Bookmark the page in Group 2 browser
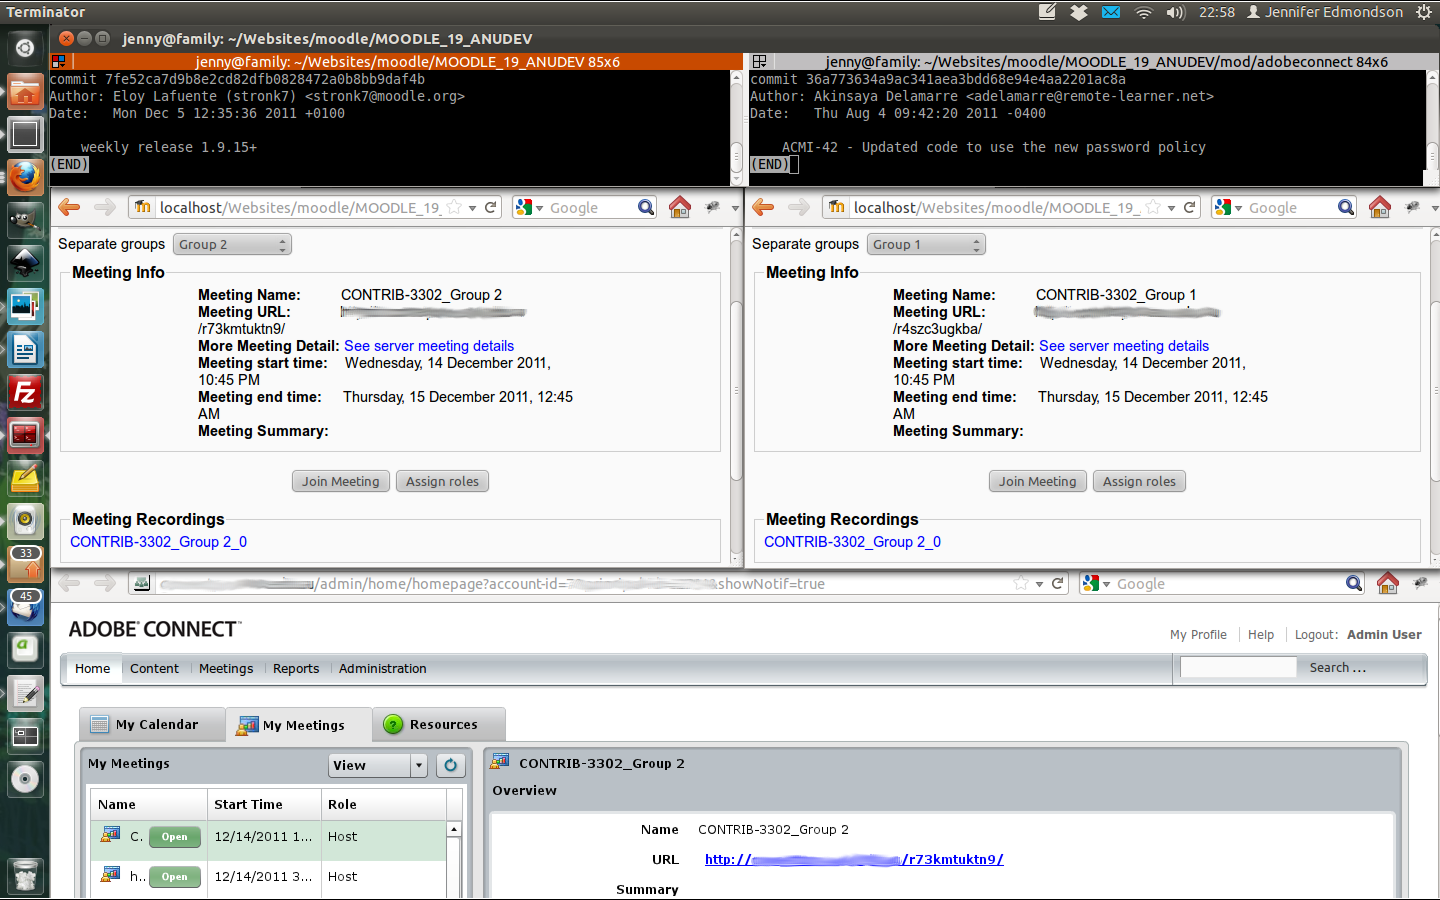This screenshot has width=1440, height=900. click(454, 207)
